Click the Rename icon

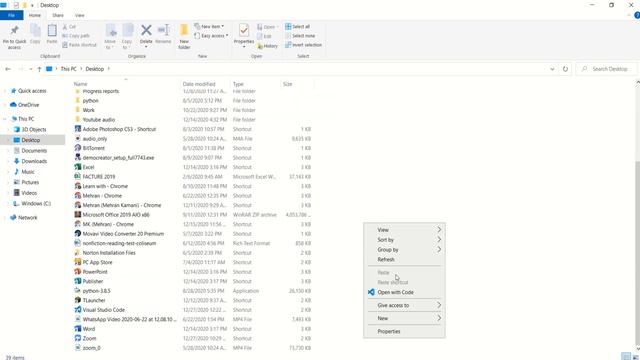pyautogui.click(x=163, y=30)
